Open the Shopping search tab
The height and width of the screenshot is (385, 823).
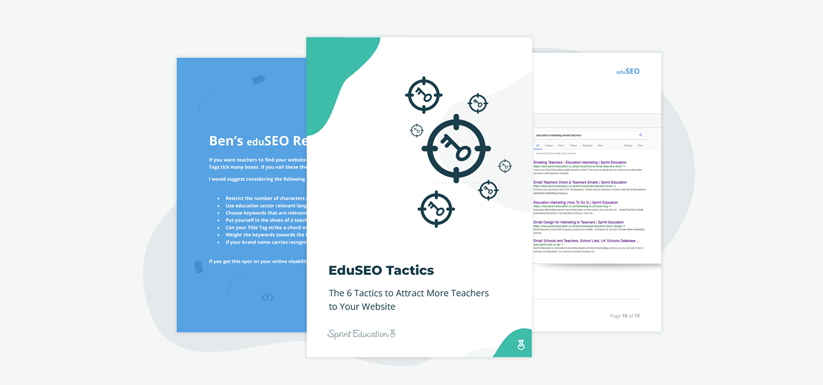(x=587, y=145)
